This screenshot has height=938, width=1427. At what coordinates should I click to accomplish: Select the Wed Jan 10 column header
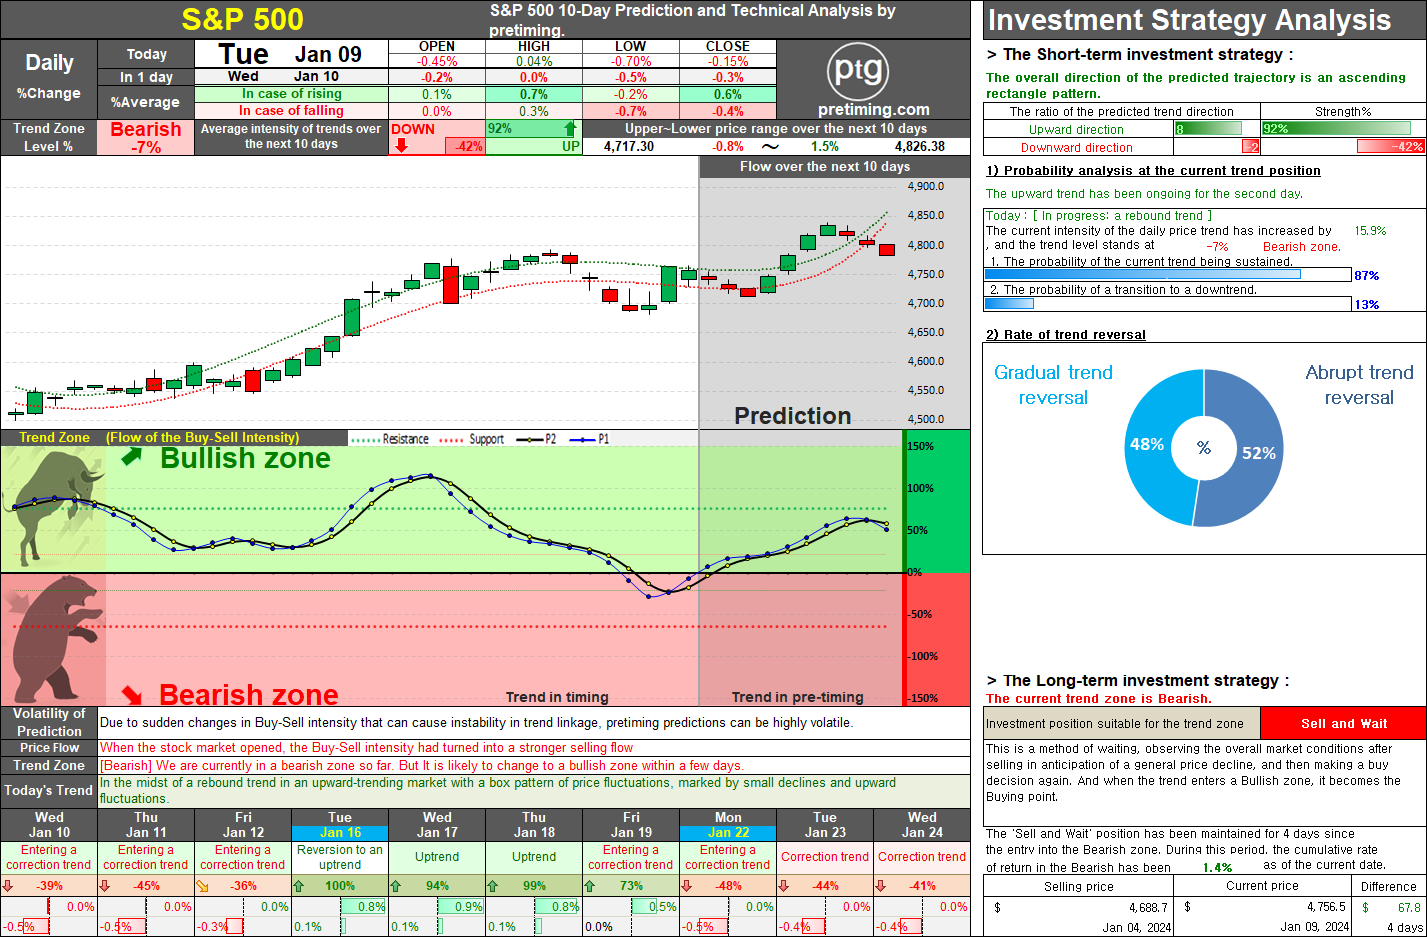(49, 825)
